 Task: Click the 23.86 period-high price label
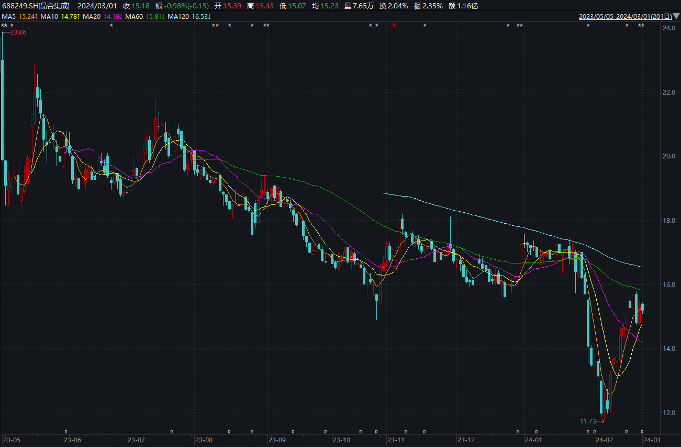tap(17, 33)
